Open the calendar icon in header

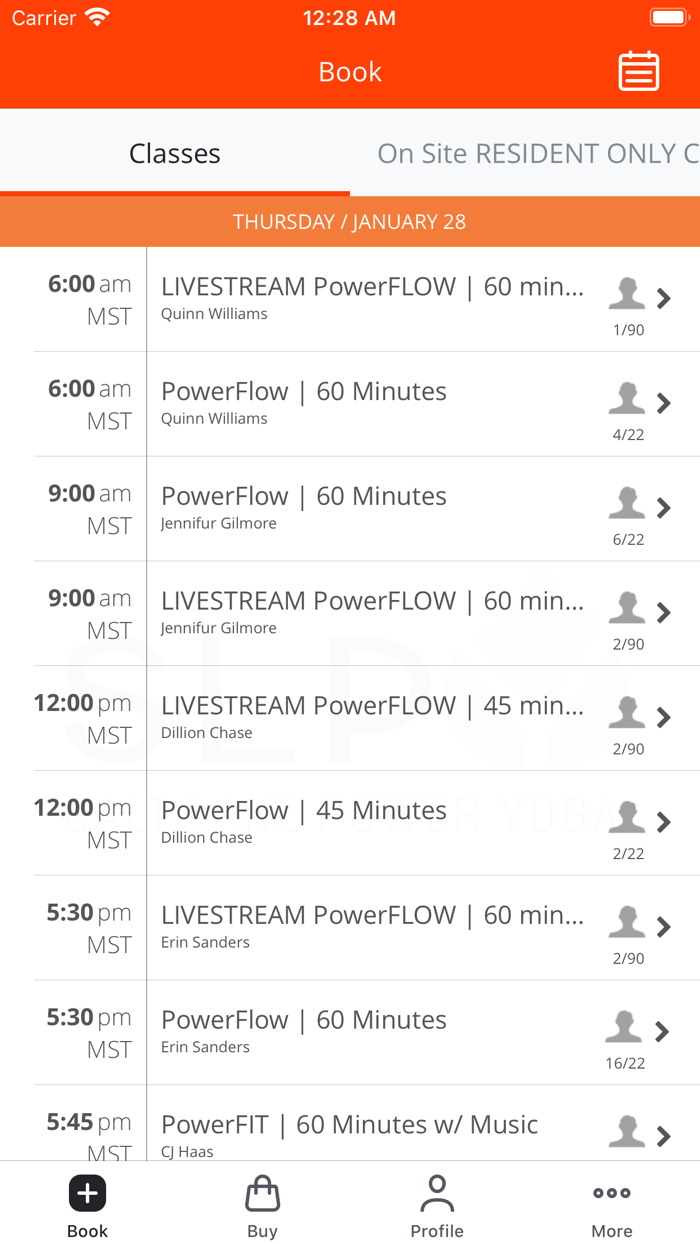638,71
